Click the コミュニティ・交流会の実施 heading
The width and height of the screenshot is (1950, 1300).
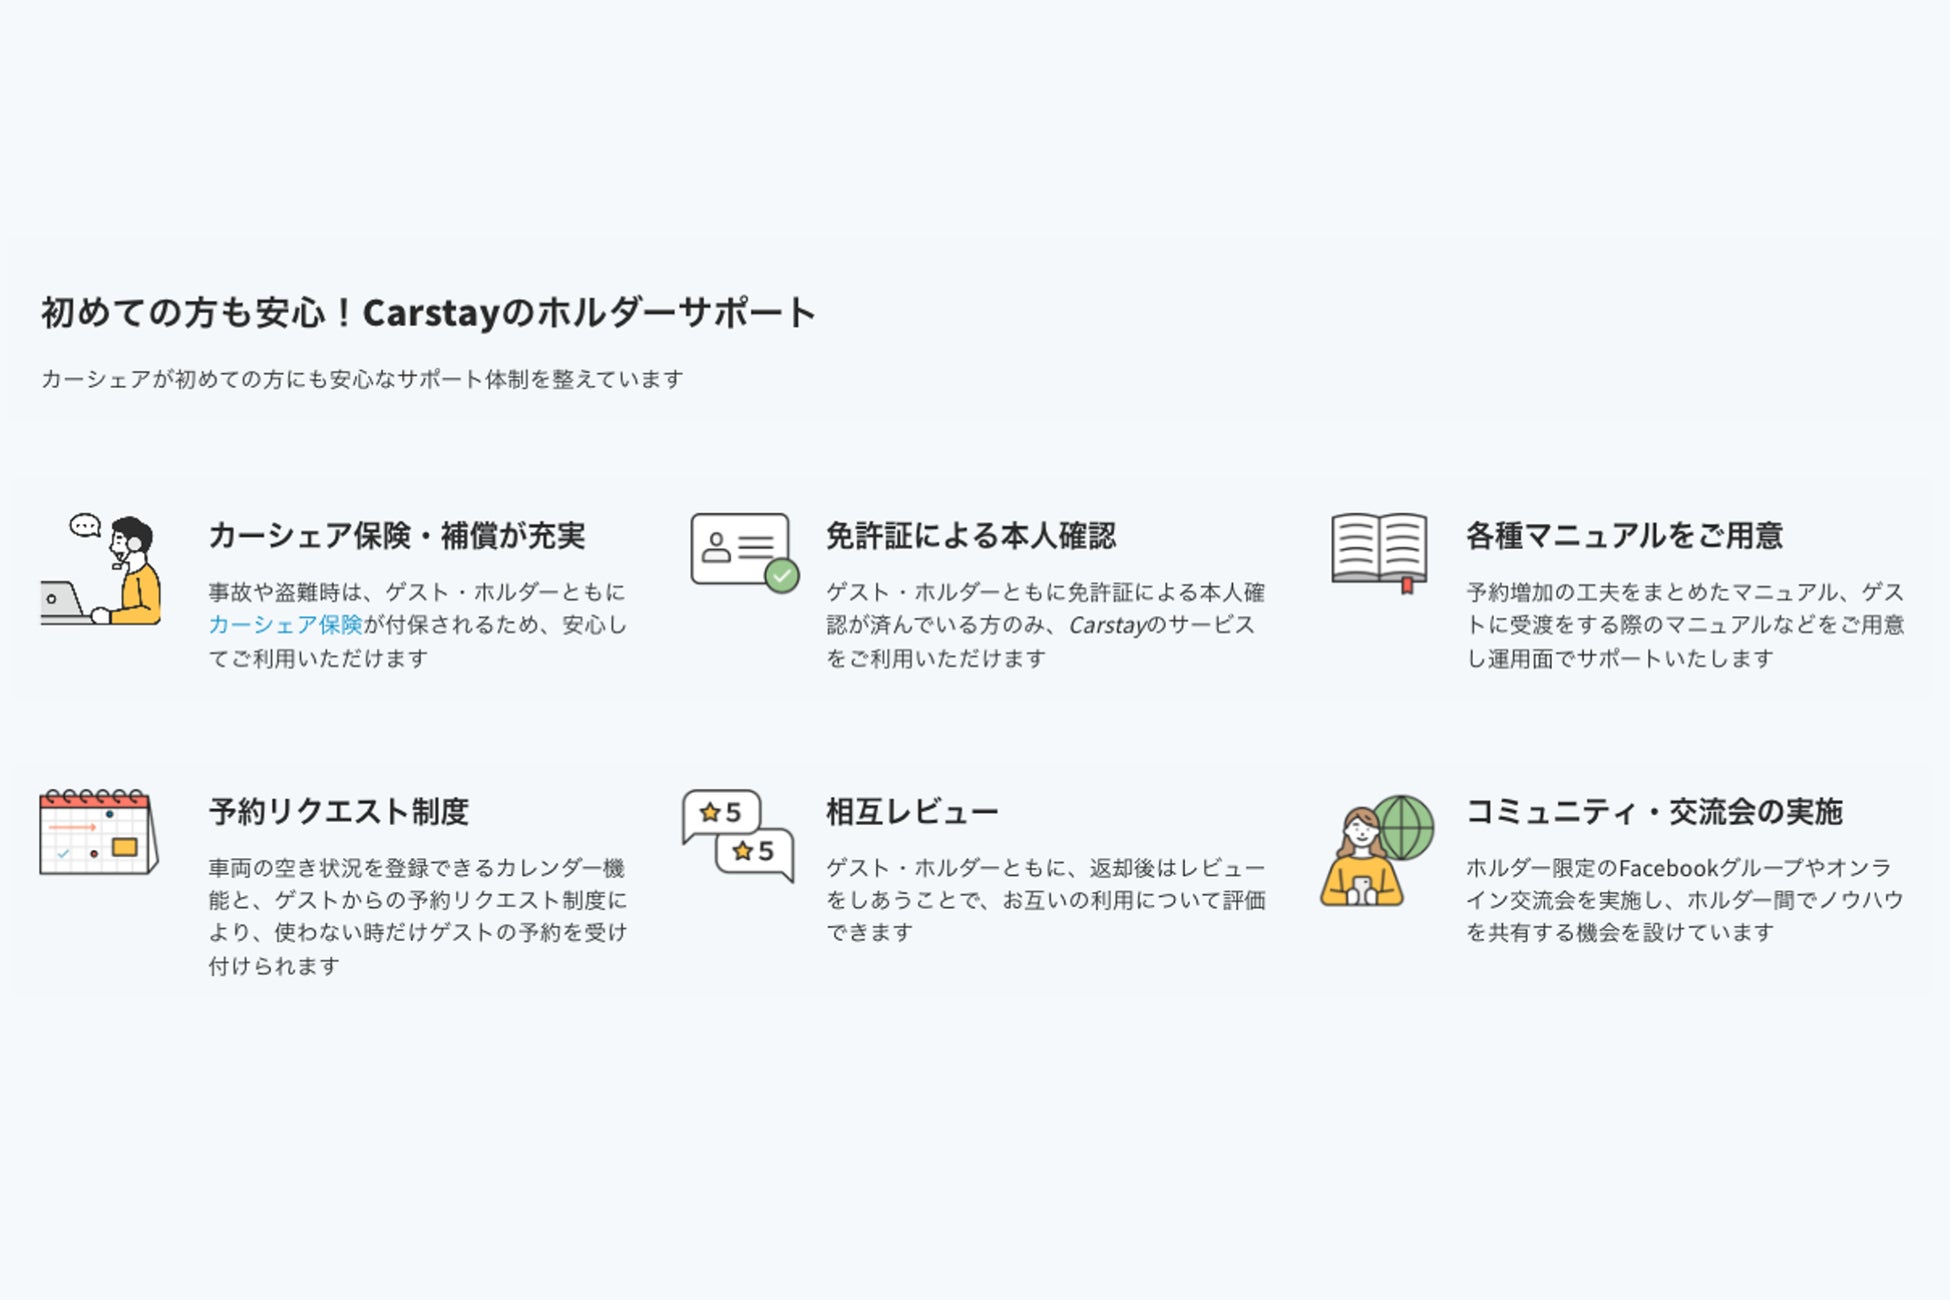click(x=1653, y=811)
